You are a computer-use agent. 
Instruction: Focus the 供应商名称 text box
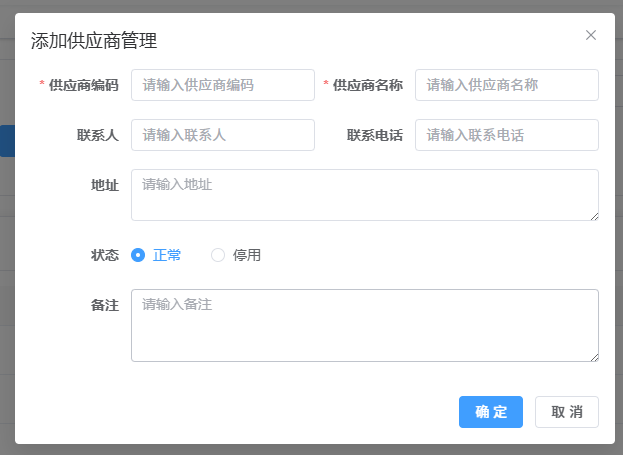tap(506, 85)
